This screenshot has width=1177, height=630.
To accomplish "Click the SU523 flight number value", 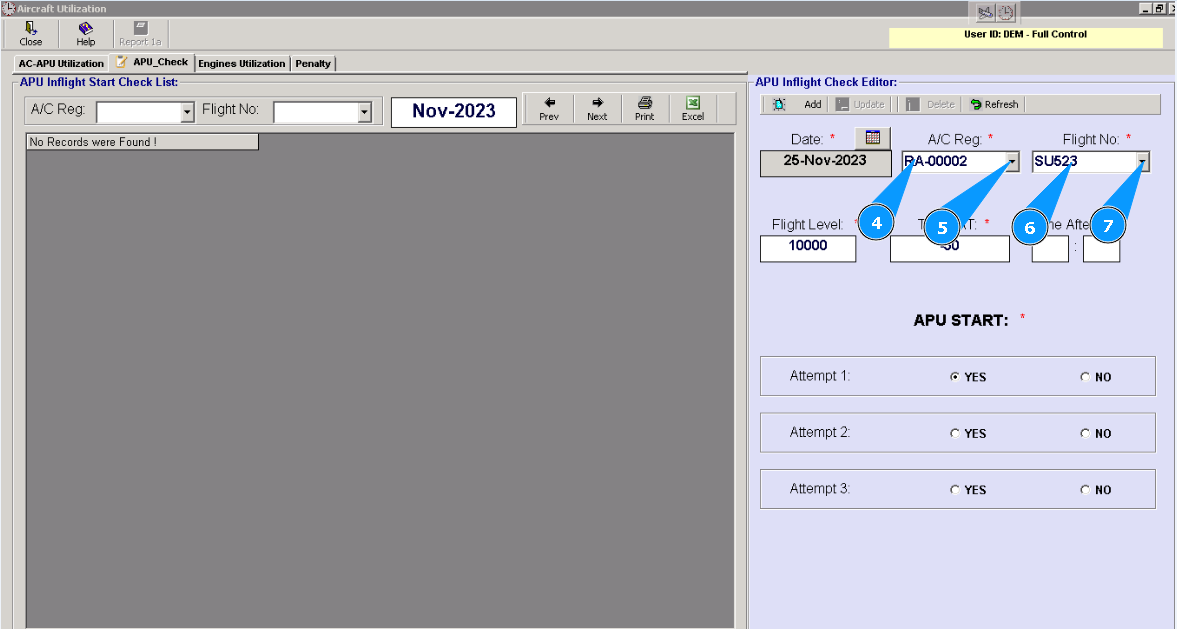I will click(x=1055, y=161).
